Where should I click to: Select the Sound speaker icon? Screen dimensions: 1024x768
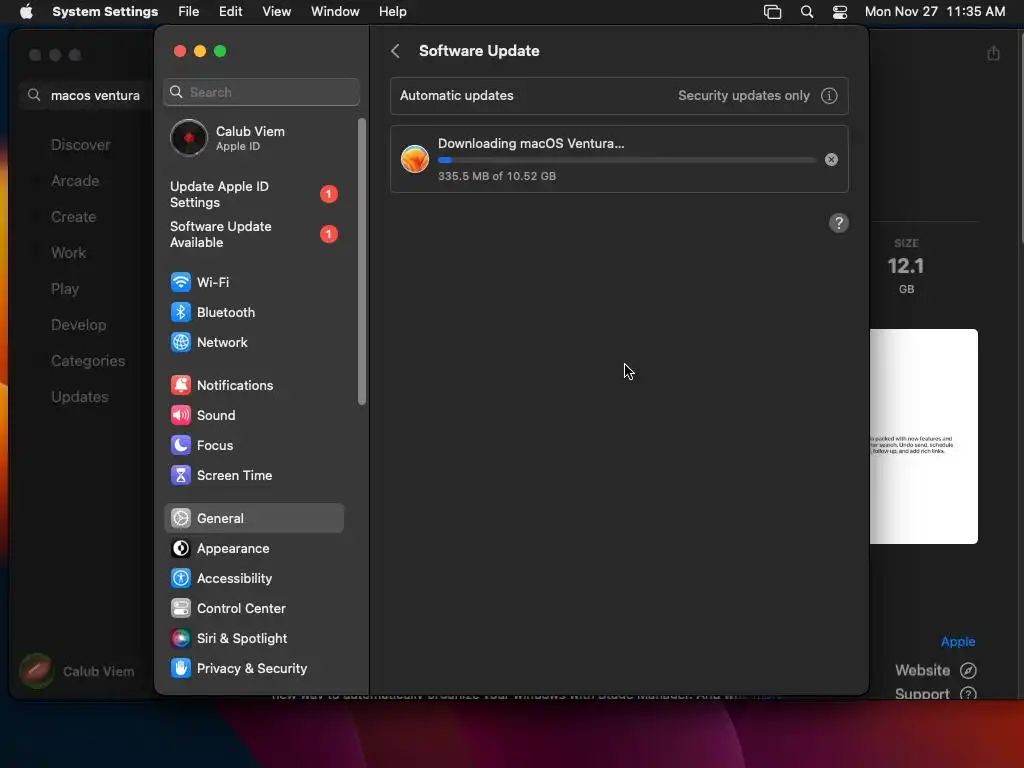click(x=180, y=415)
